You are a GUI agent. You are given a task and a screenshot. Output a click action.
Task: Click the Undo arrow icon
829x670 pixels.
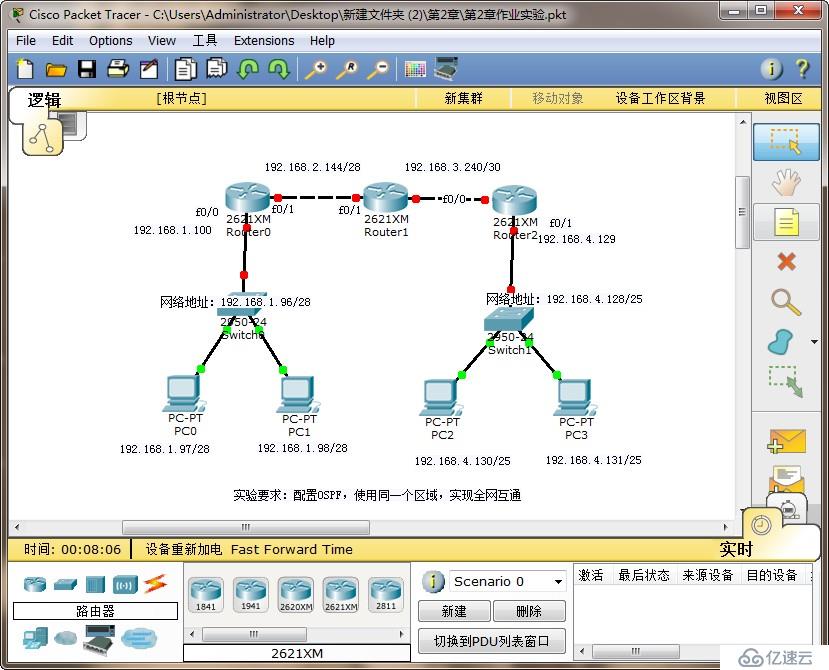tap(248, 69)
